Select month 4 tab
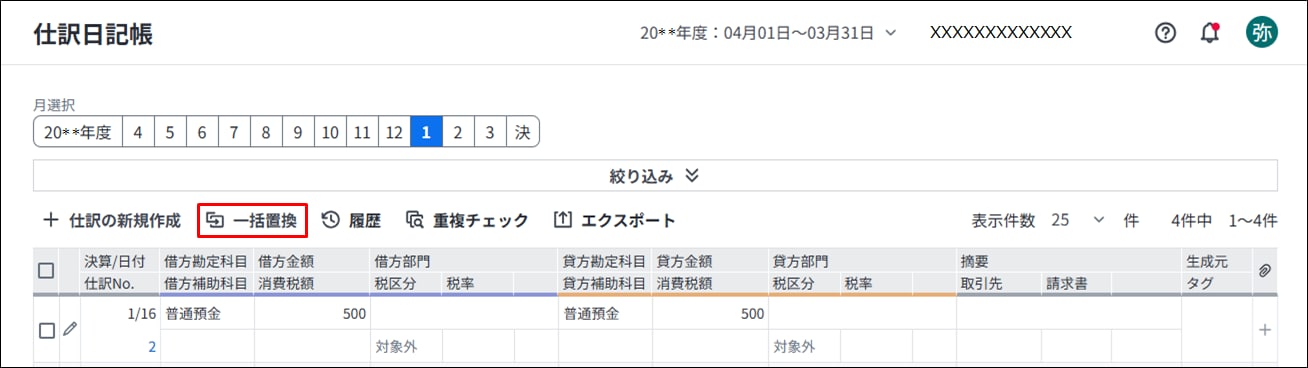The height and width of the screenshot is (368, 1308). pos(138,132)
